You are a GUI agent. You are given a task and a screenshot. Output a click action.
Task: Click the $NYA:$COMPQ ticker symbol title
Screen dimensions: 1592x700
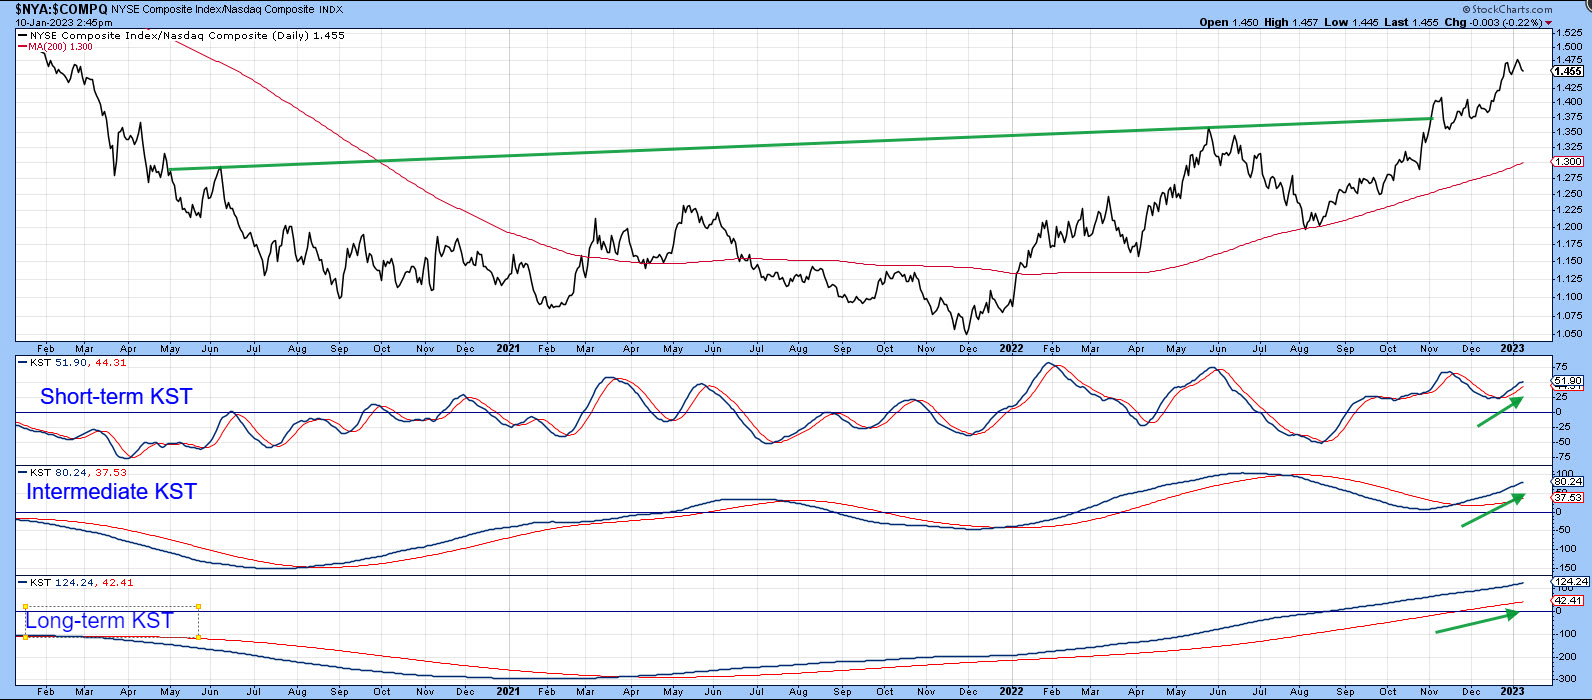click(x=61, y=9)
